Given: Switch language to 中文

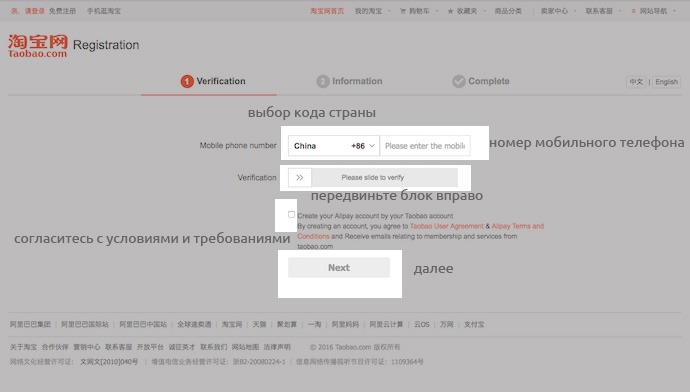Looking at the screenshot, I should pos(636,82).
